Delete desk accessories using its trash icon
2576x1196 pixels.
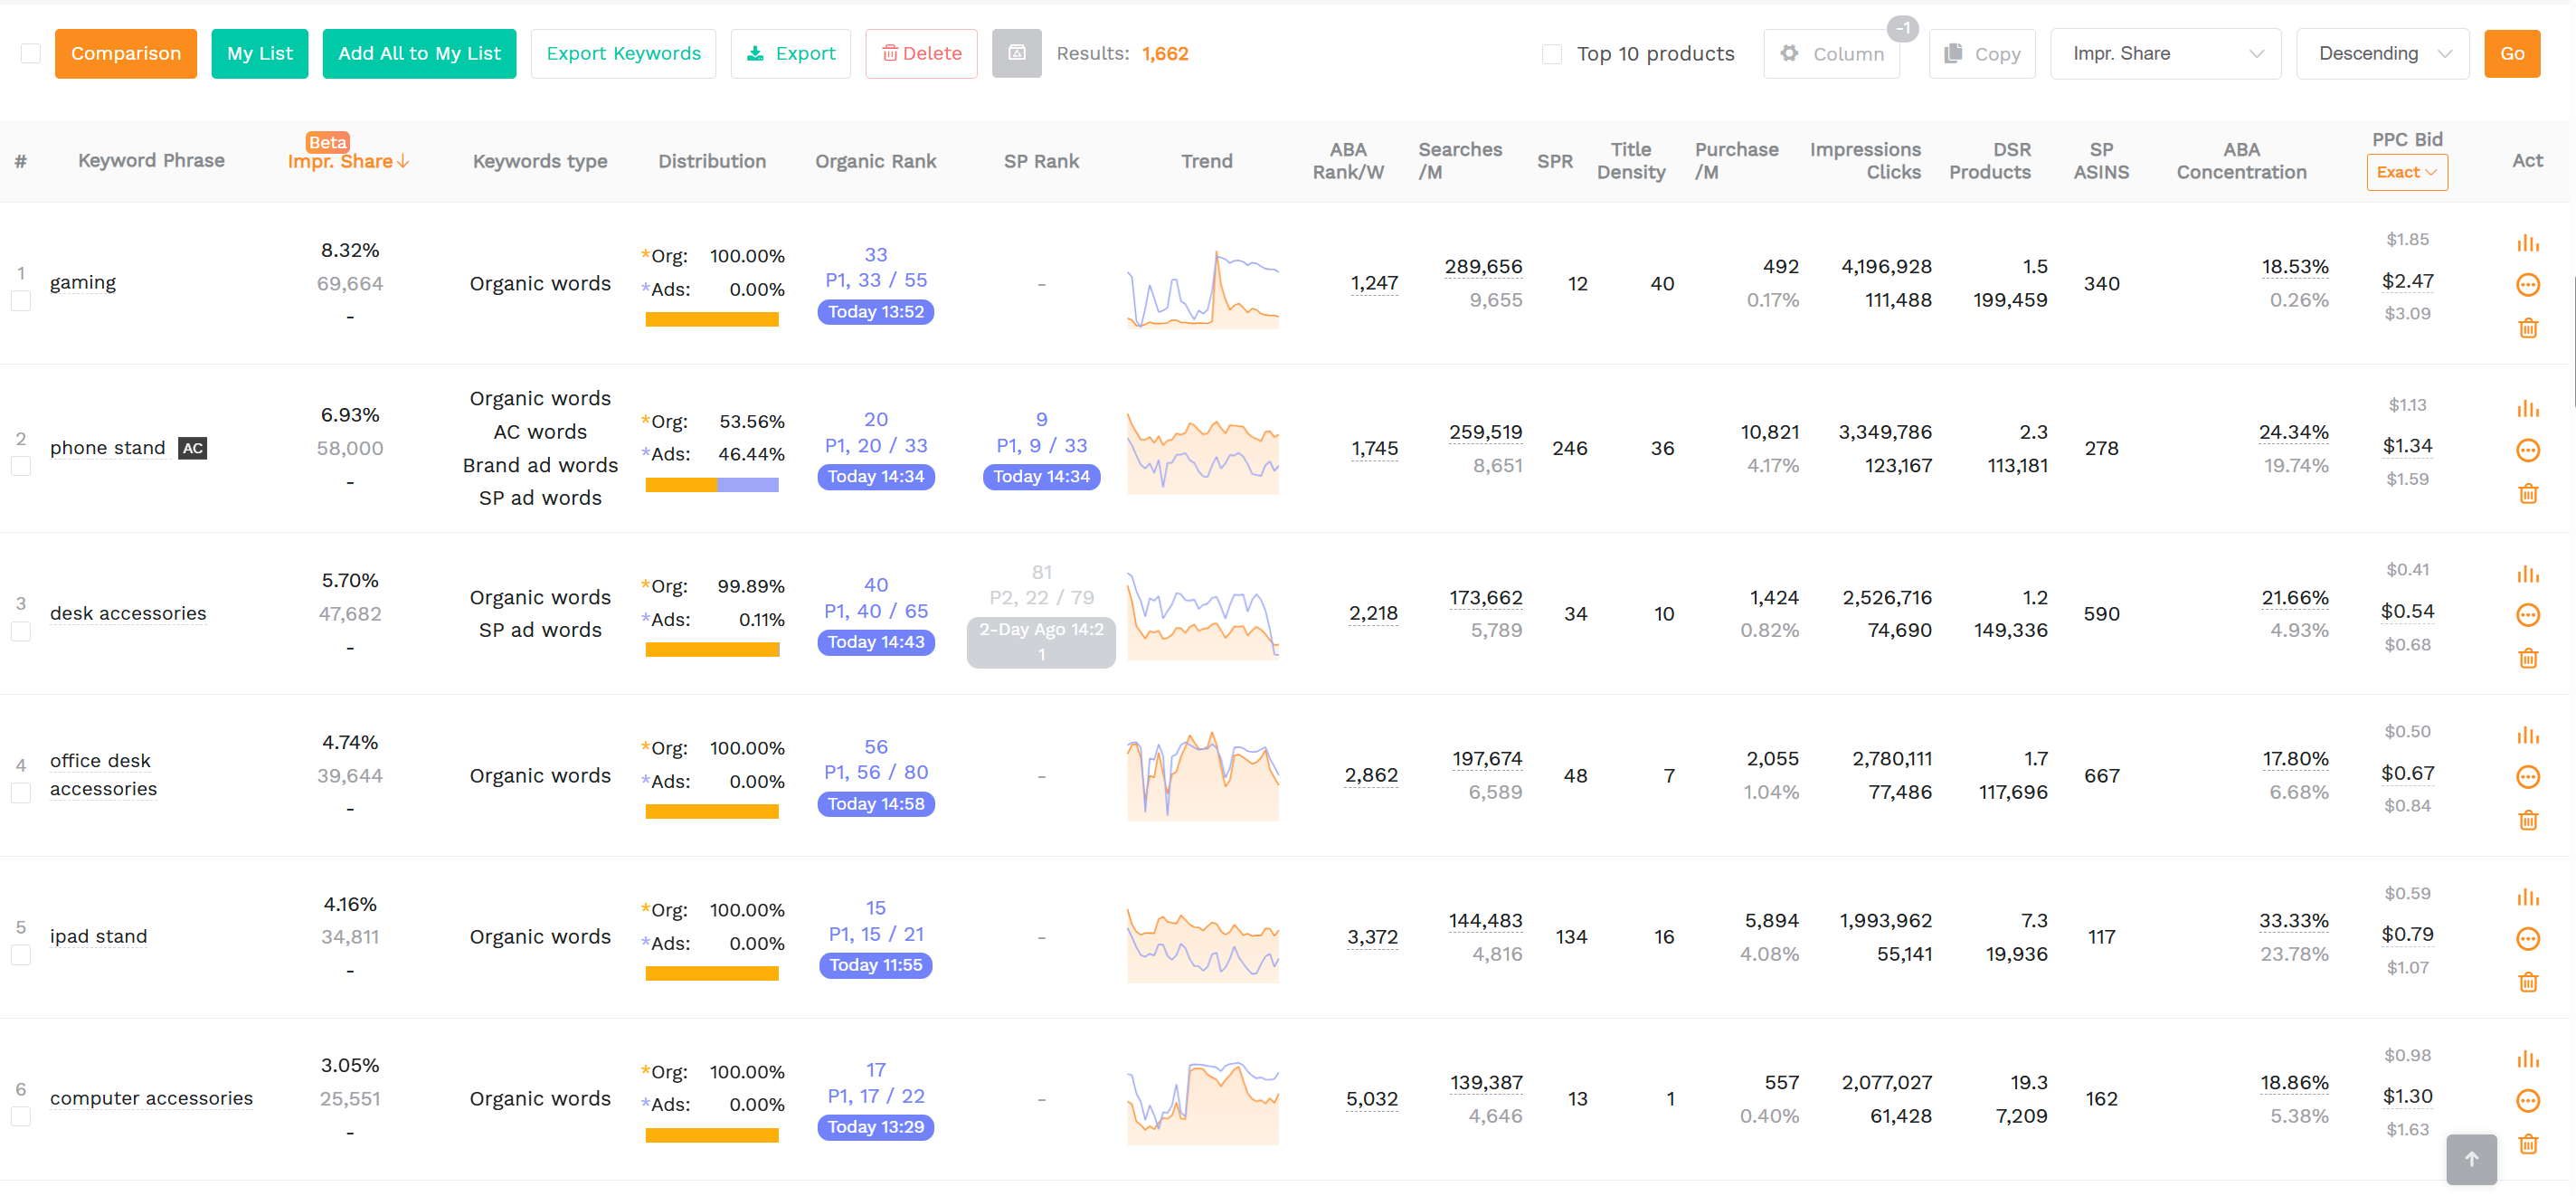2529,658
